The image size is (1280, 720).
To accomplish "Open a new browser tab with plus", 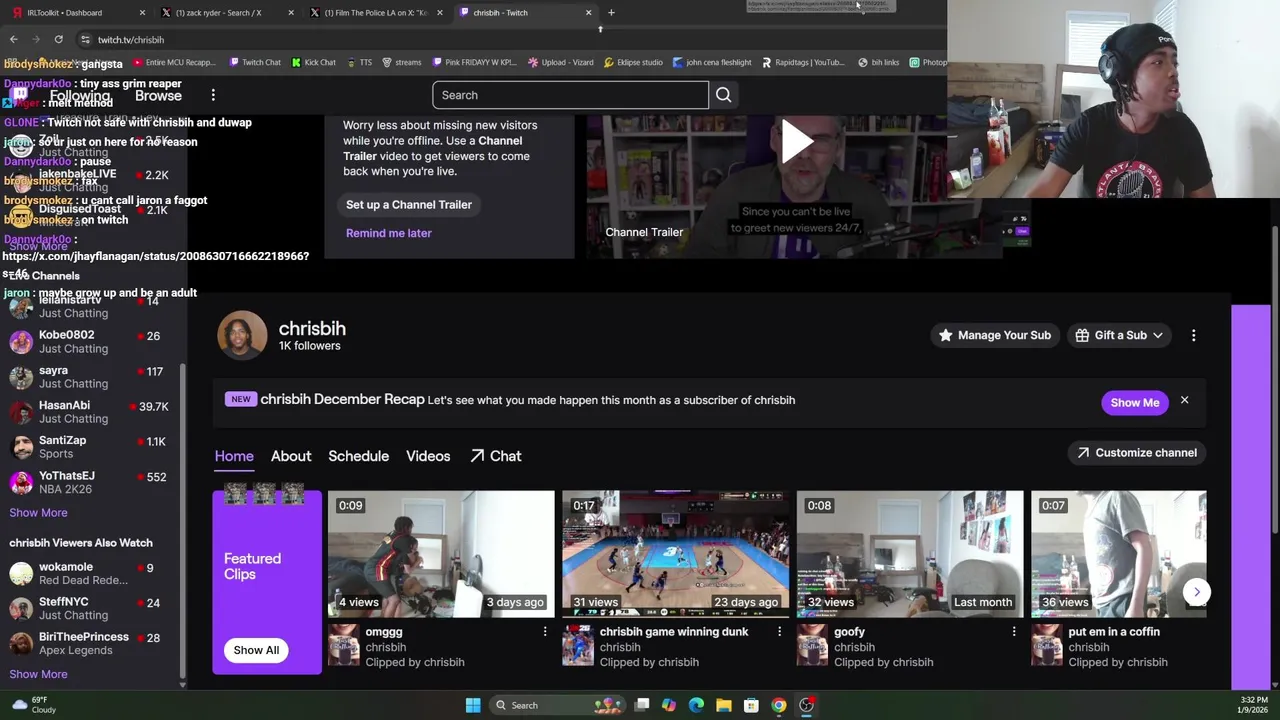I will click(x=611, y=13).
